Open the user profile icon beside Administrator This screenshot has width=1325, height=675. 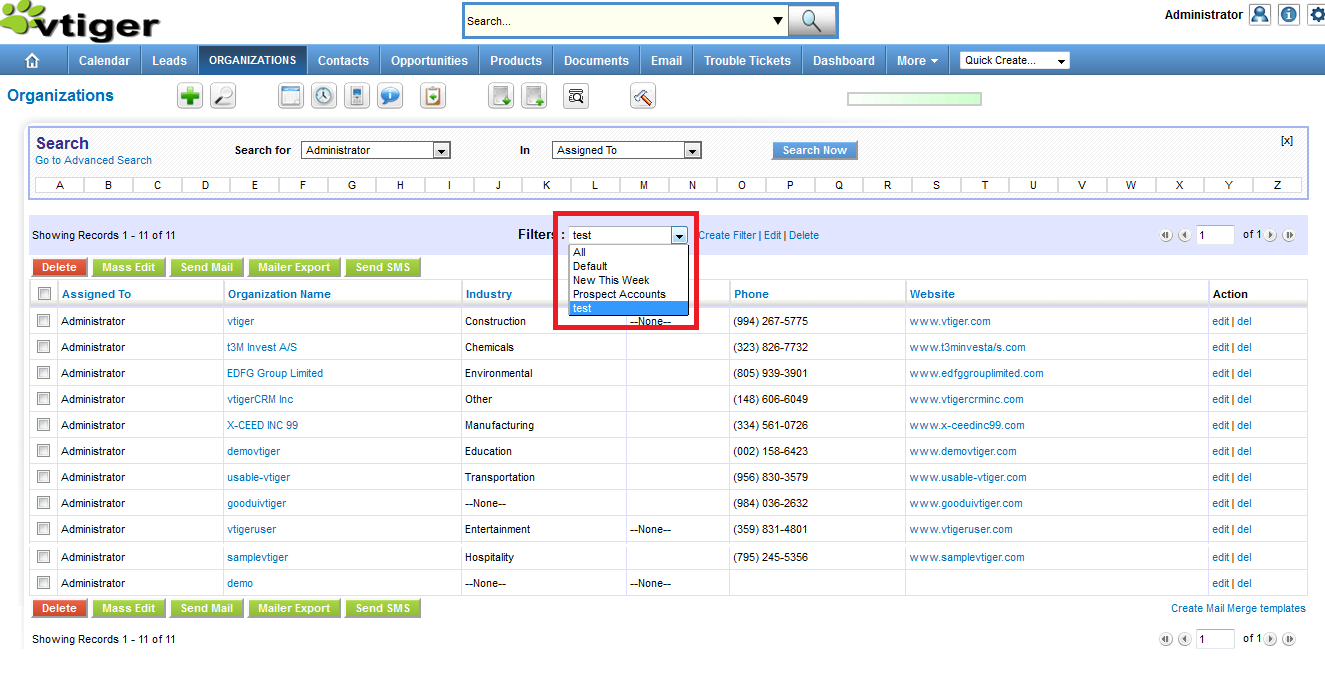[x=1260, y=15]
